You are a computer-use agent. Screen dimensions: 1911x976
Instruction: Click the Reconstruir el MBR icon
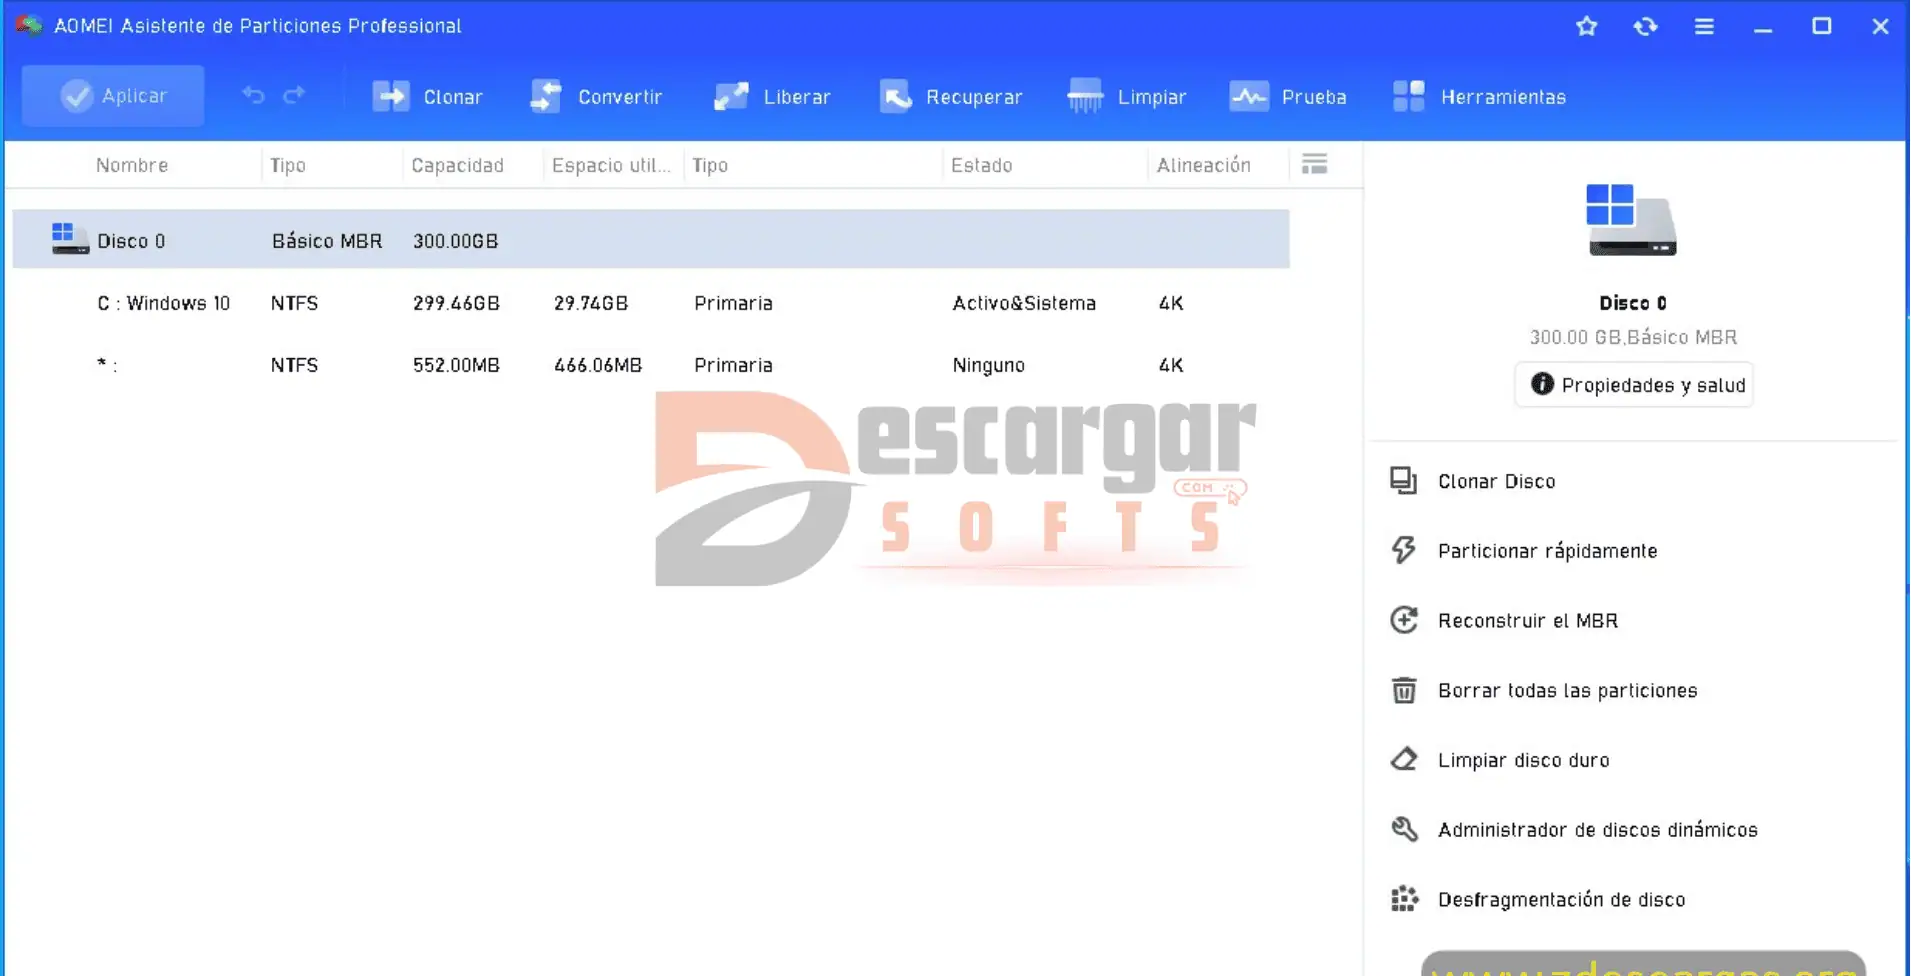pos(1404,620)
